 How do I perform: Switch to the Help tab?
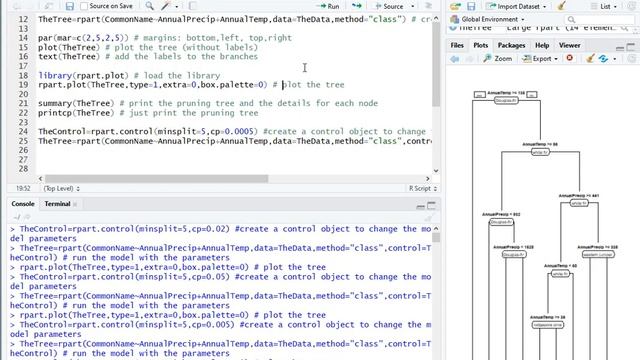click(542, 45)
